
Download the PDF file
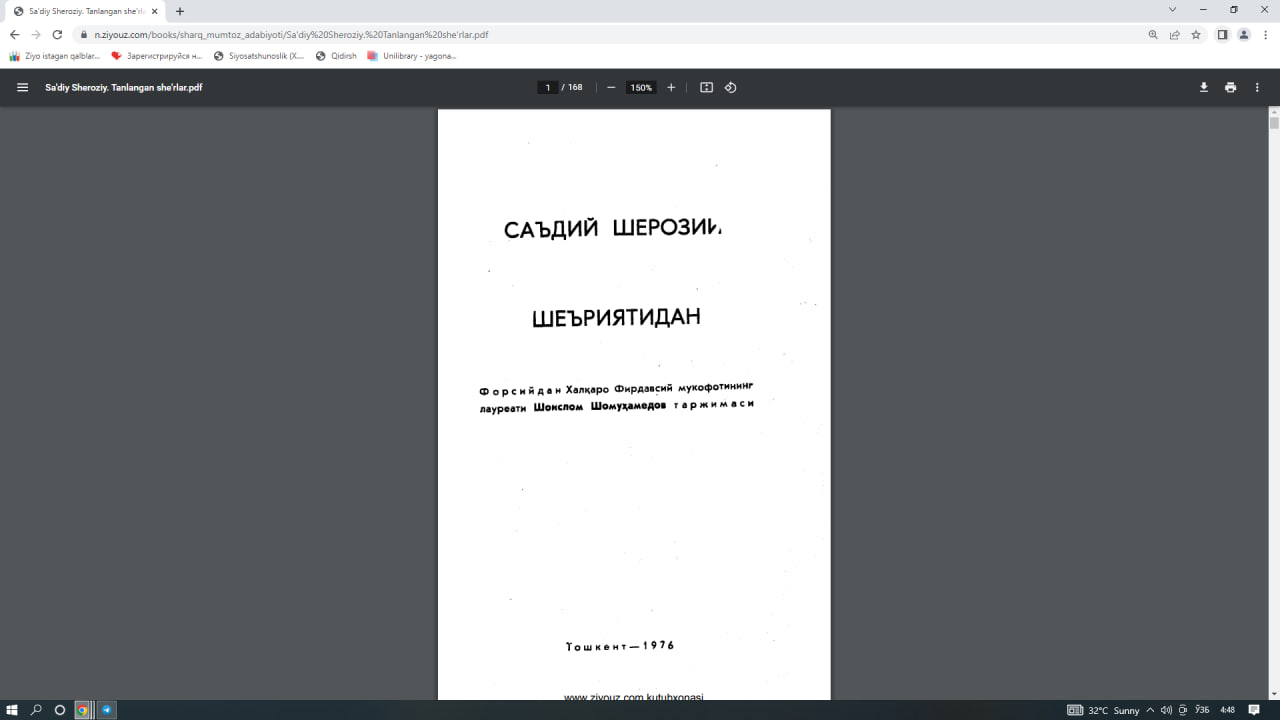click(1203, 87)
